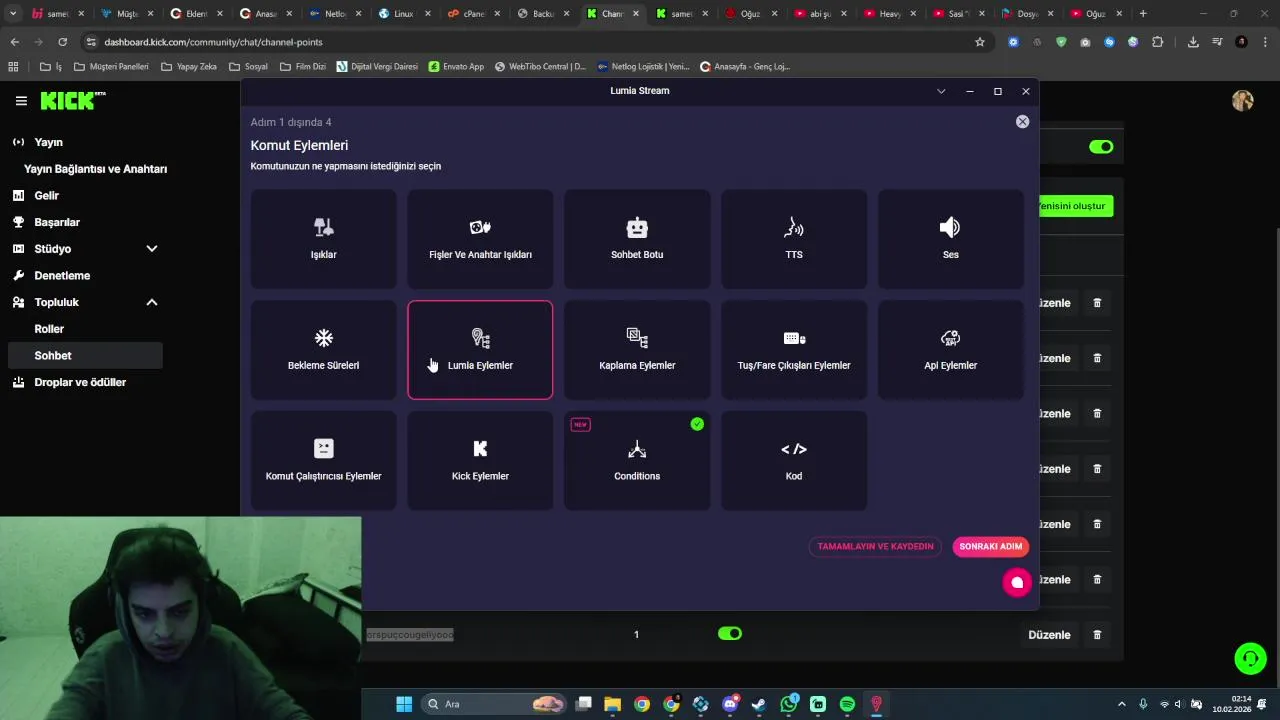Delete the reward in the last row
Viewport: 1280px width, 720px height.
pos(1097,635)
